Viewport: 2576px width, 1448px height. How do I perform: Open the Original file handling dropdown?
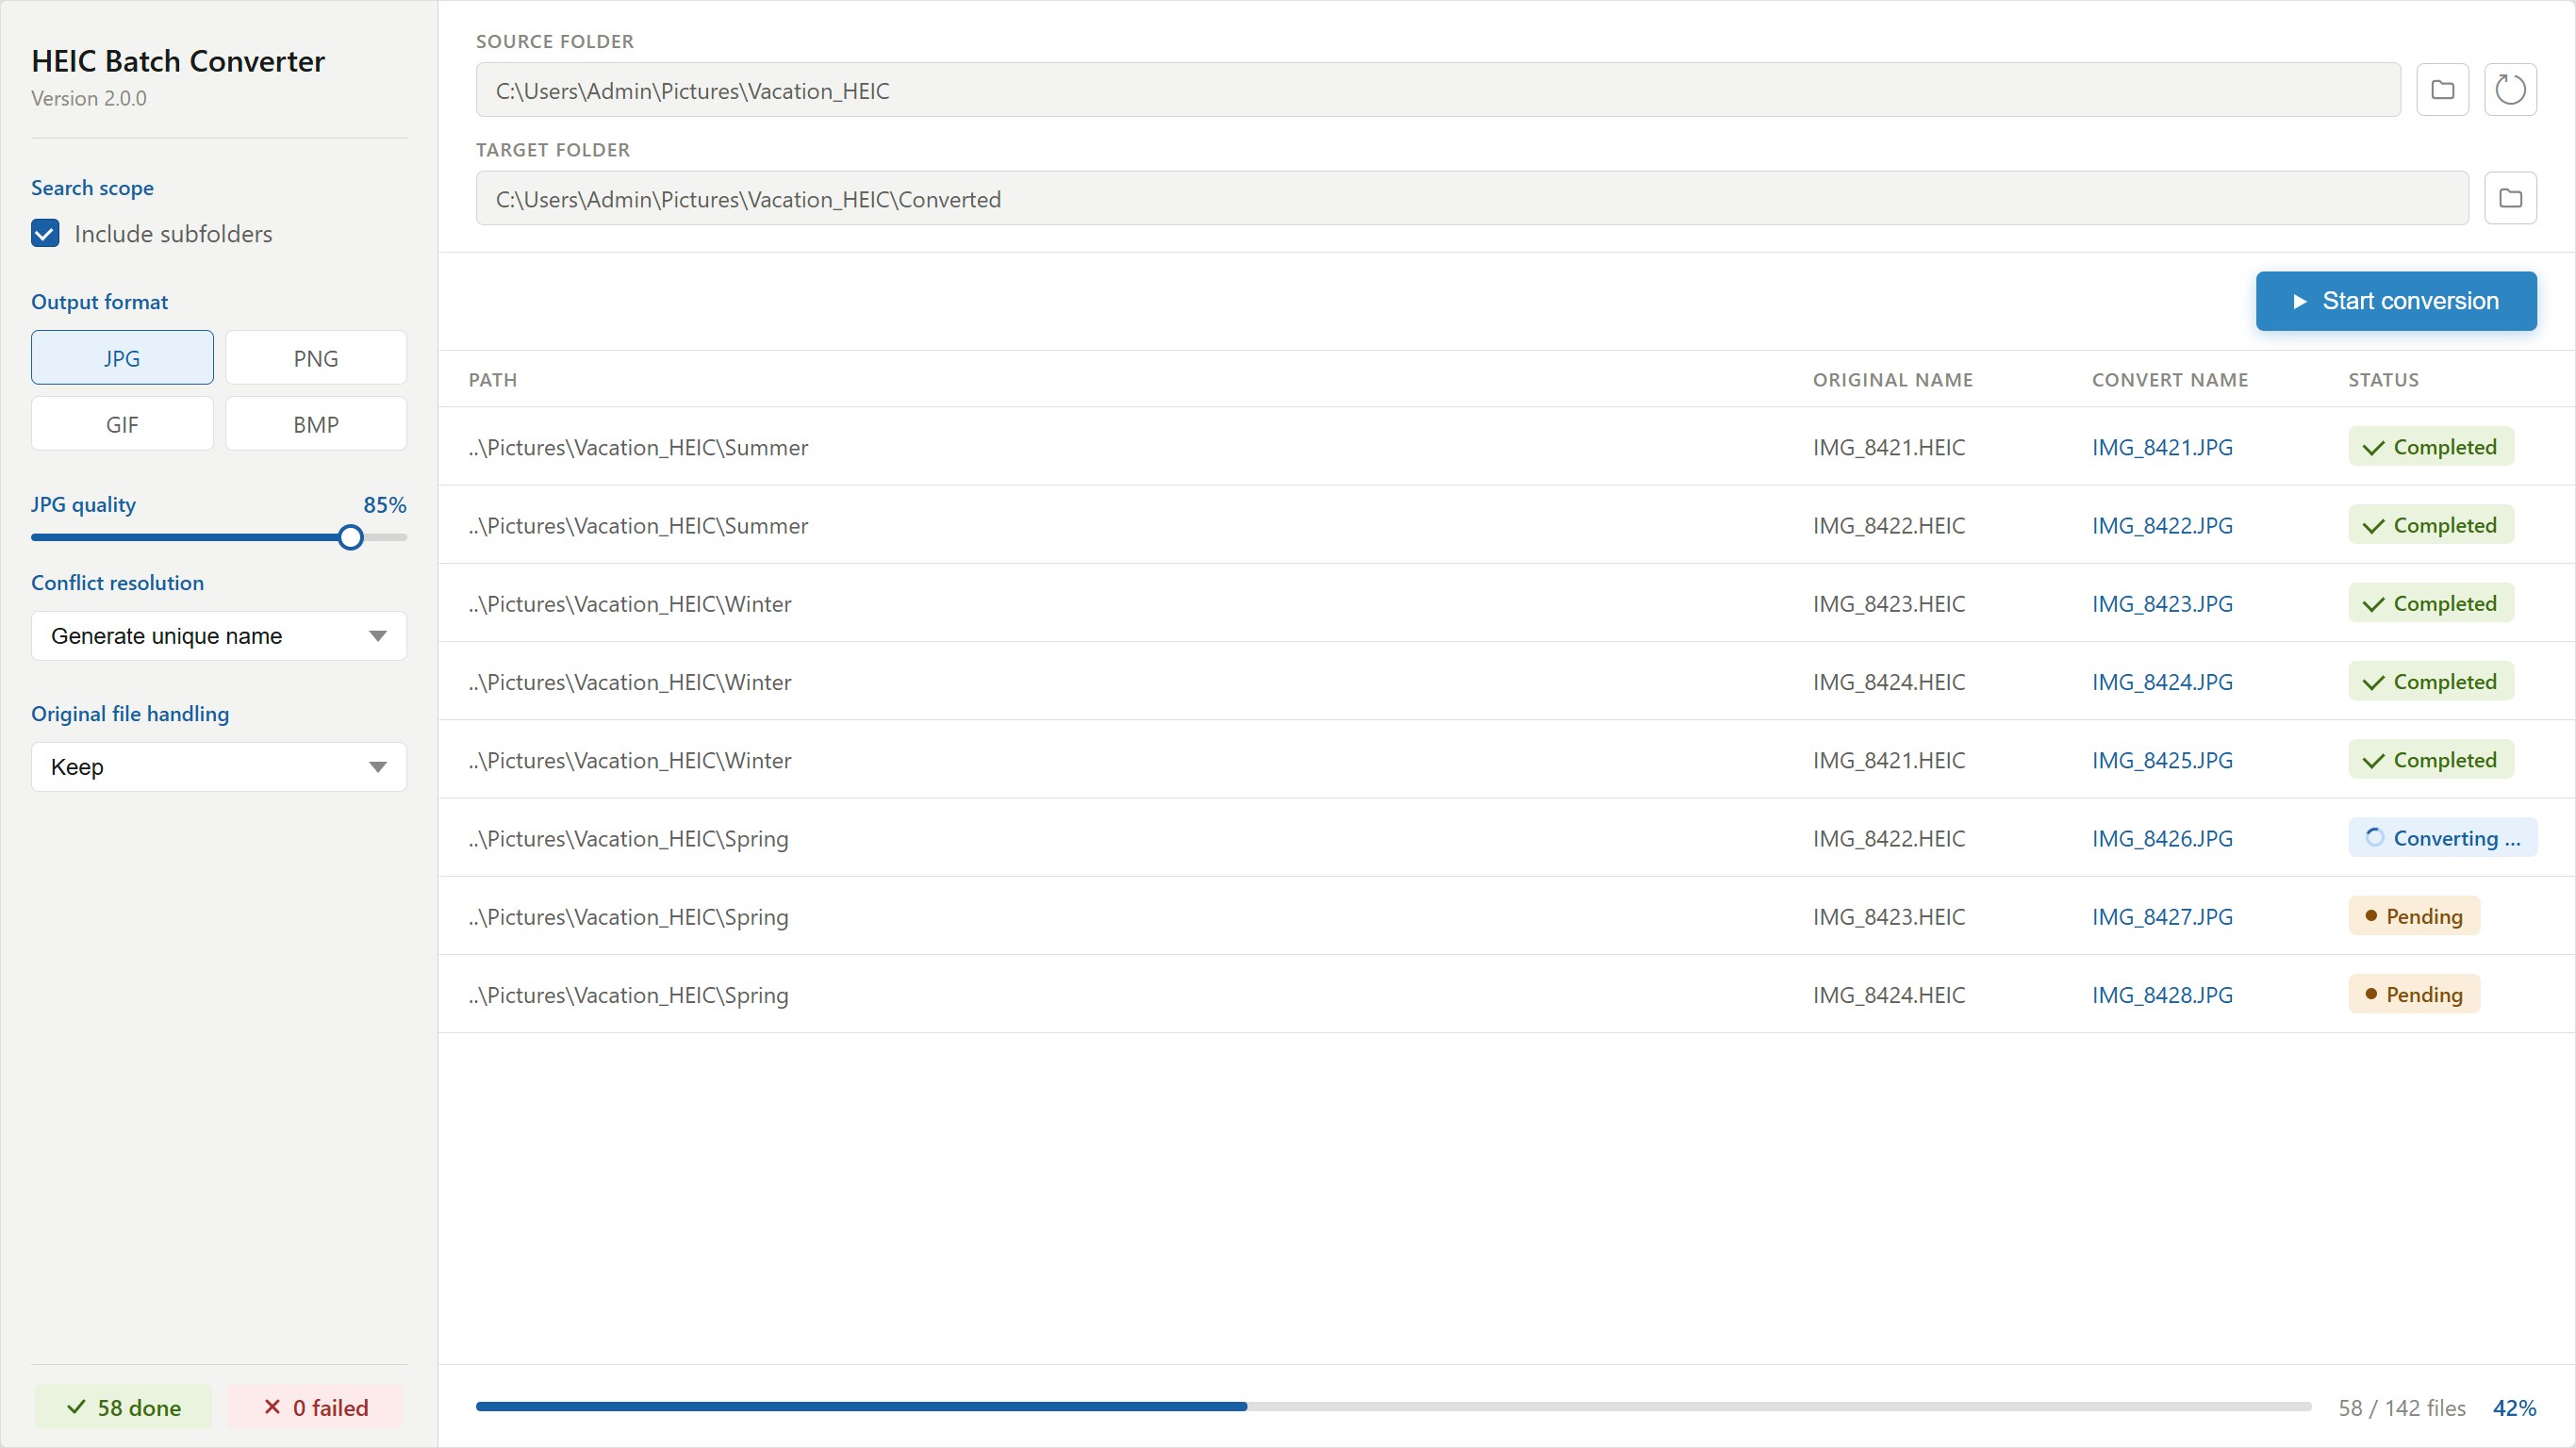pyautogui.click(x=219, y=767)
